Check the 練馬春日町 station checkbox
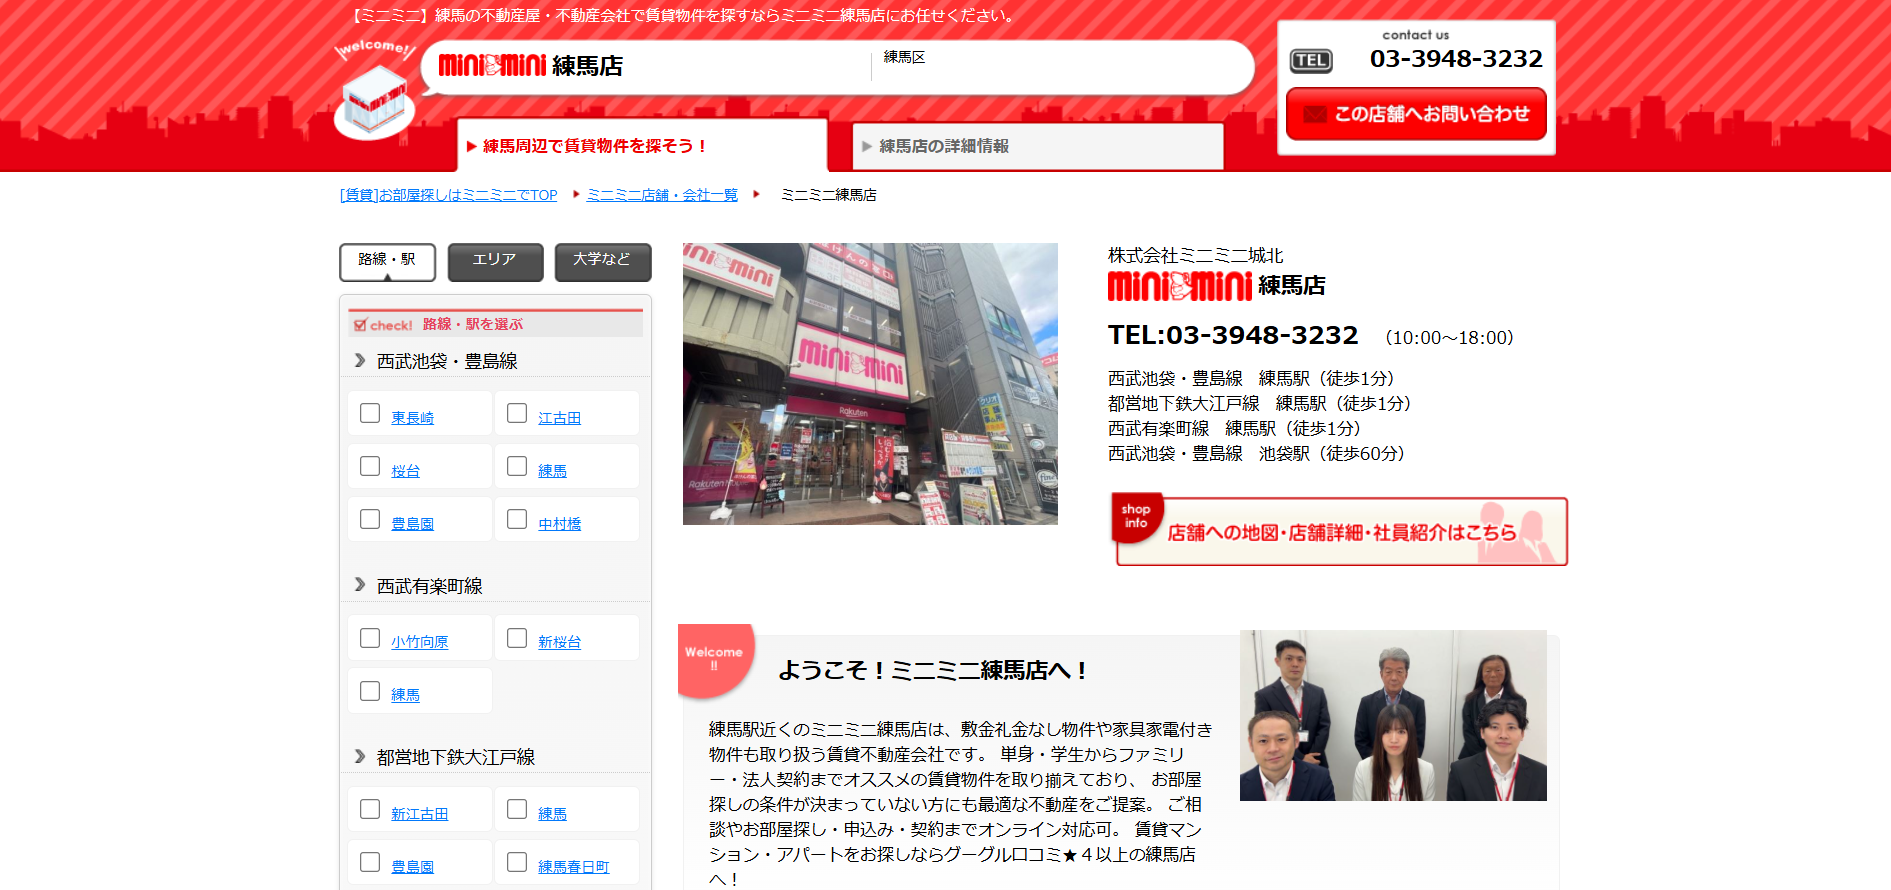The width and height of the screenshot is (1891, 890). pyautogui.click(x=517, y=862)
